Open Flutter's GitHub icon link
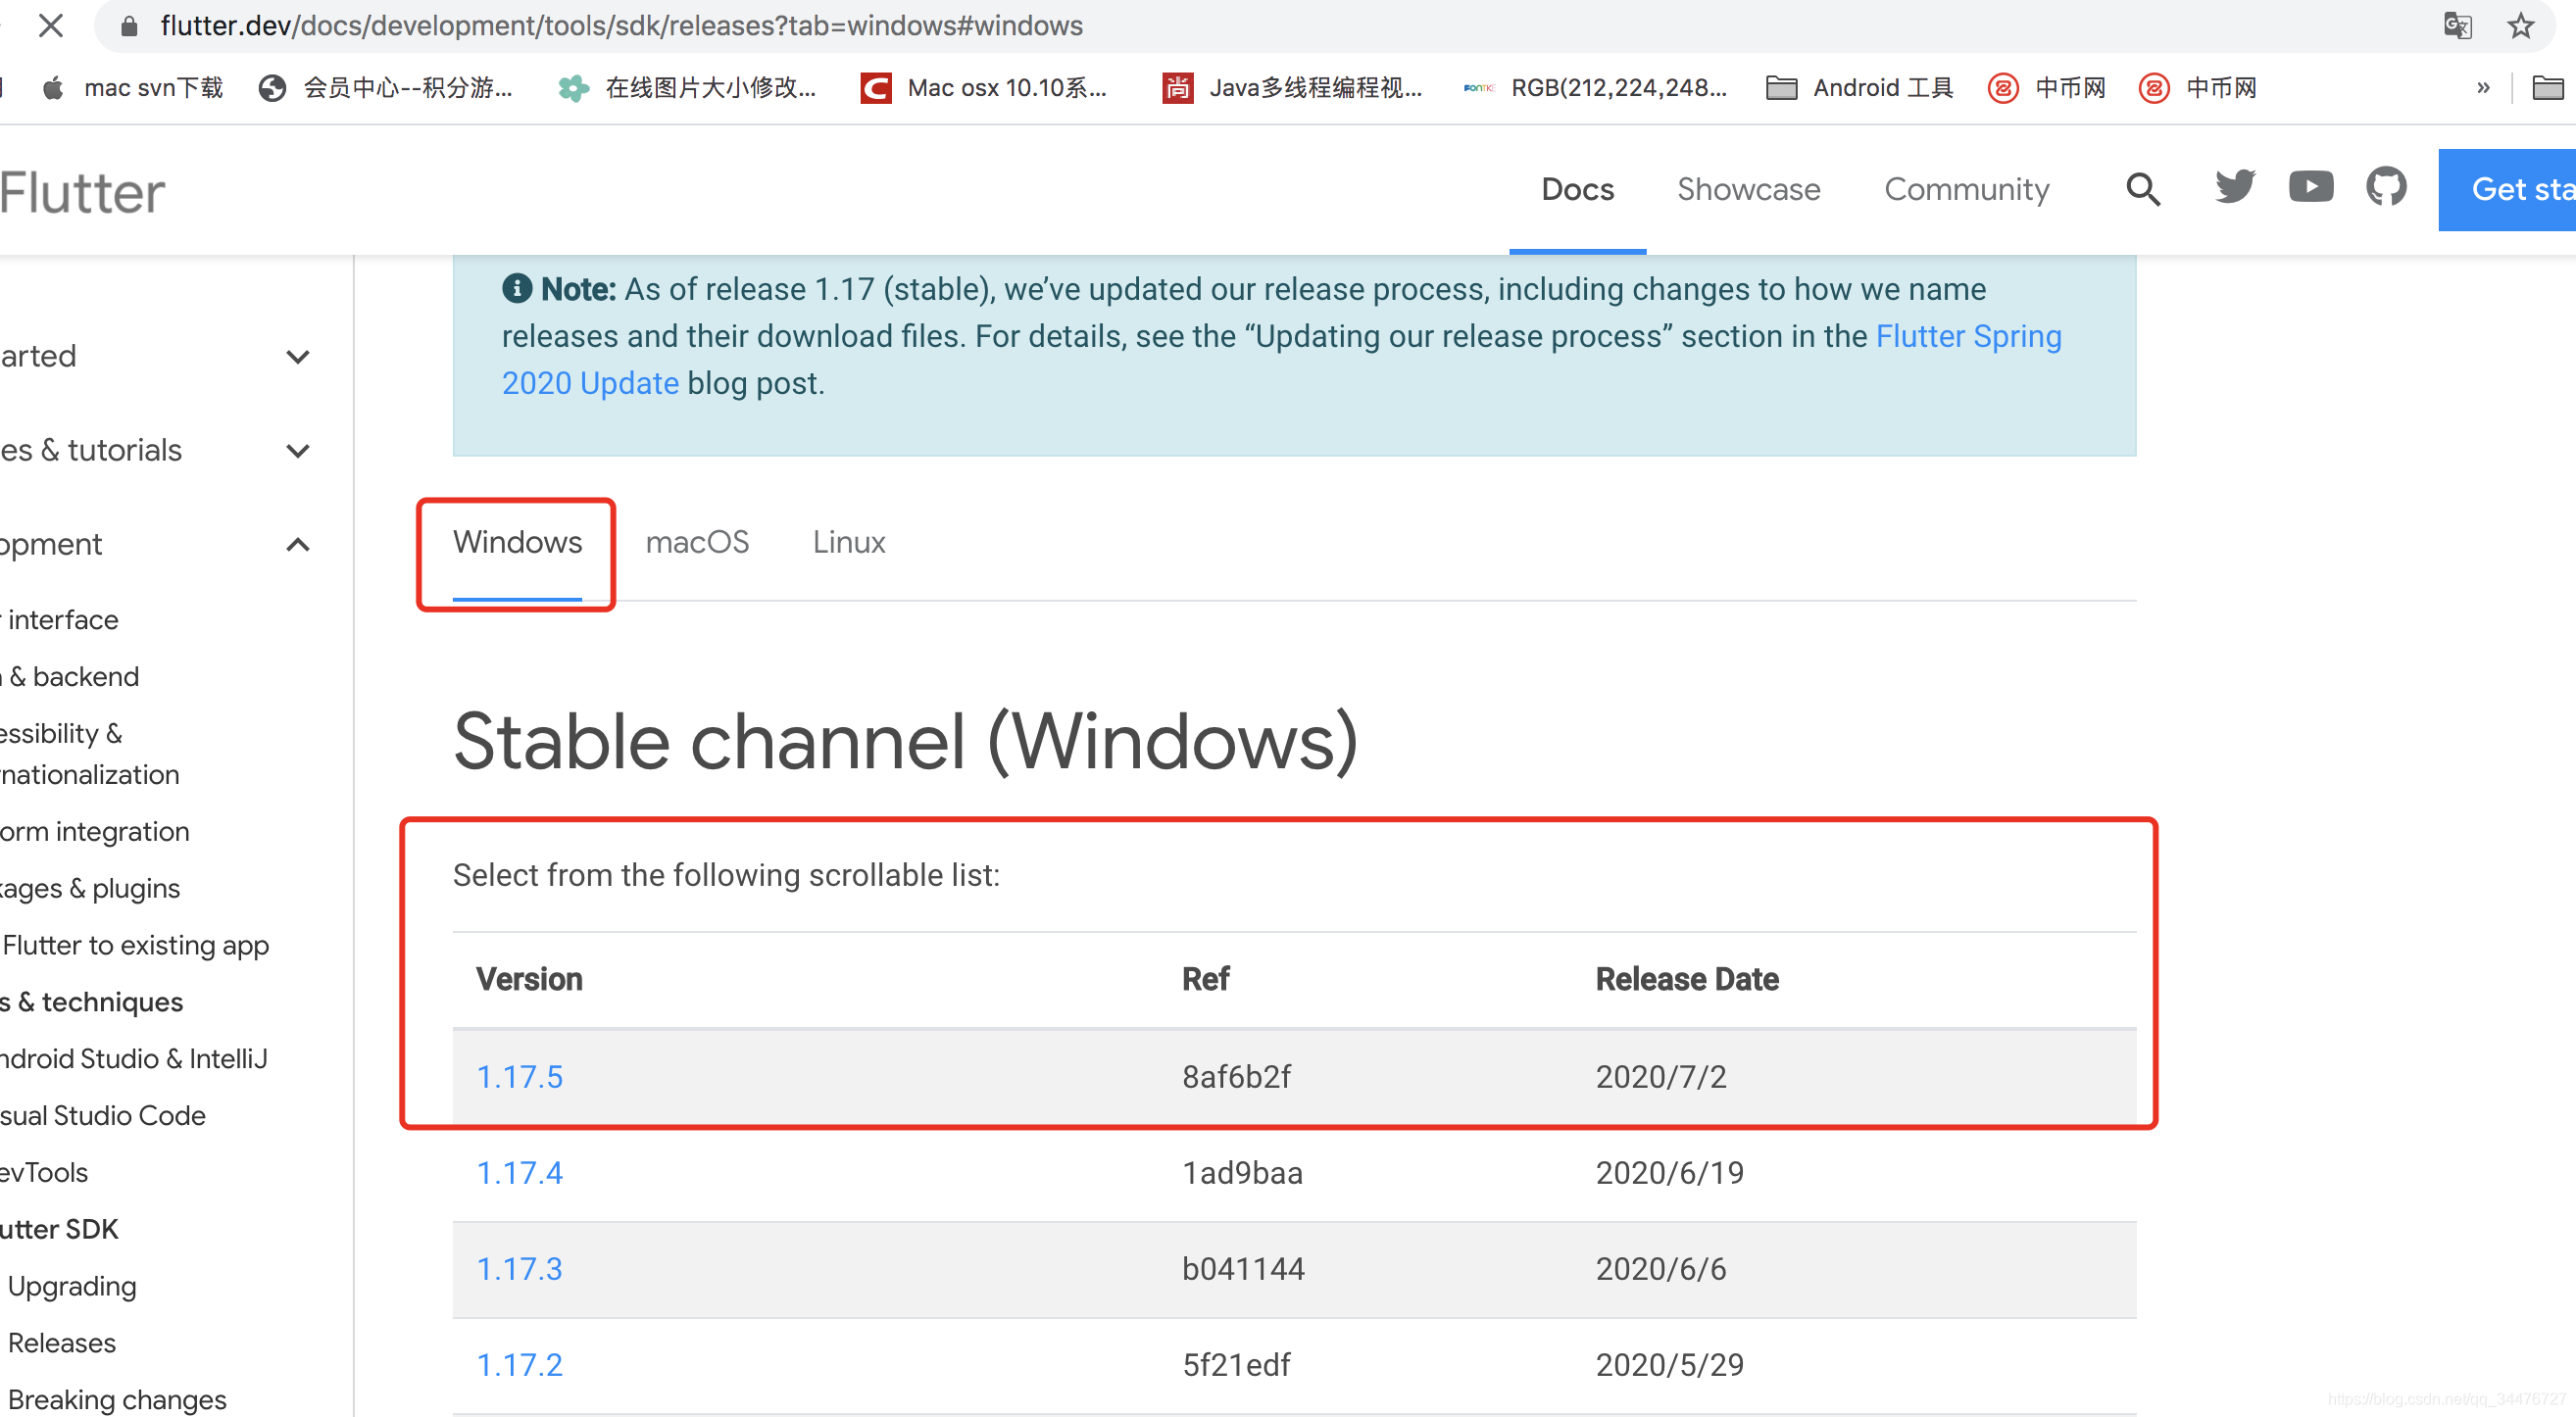 pyautogui.click(x=2386, y=187)
